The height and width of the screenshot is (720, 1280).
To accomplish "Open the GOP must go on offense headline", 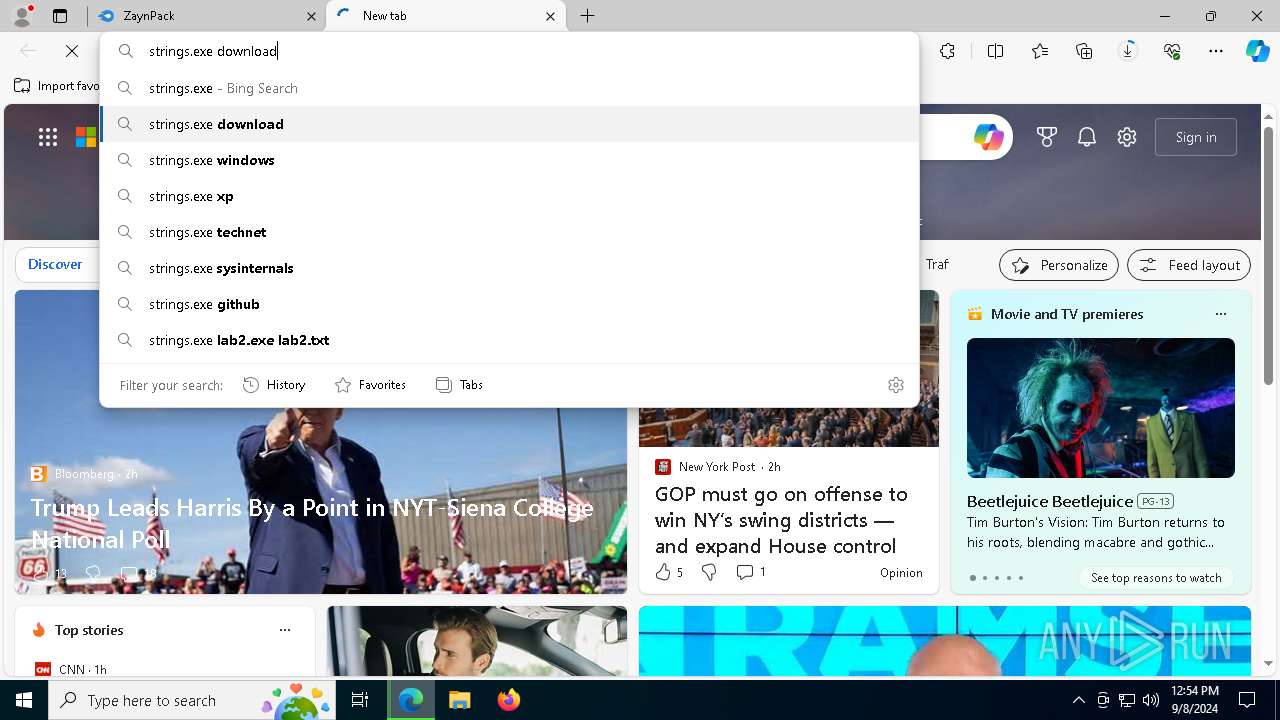I will (781, 520).
